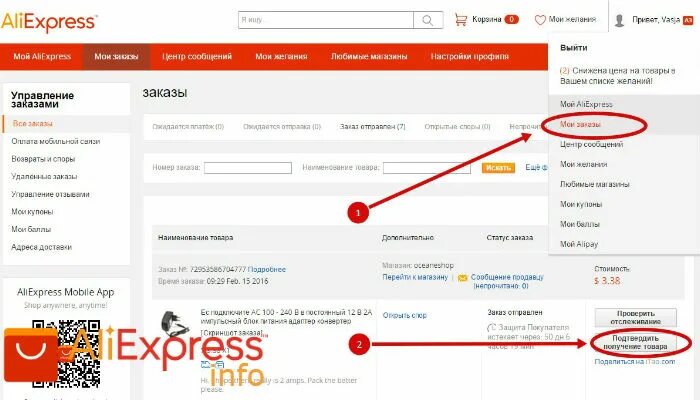Choose Выйти in the account dropdown

[x=574, y=47]
